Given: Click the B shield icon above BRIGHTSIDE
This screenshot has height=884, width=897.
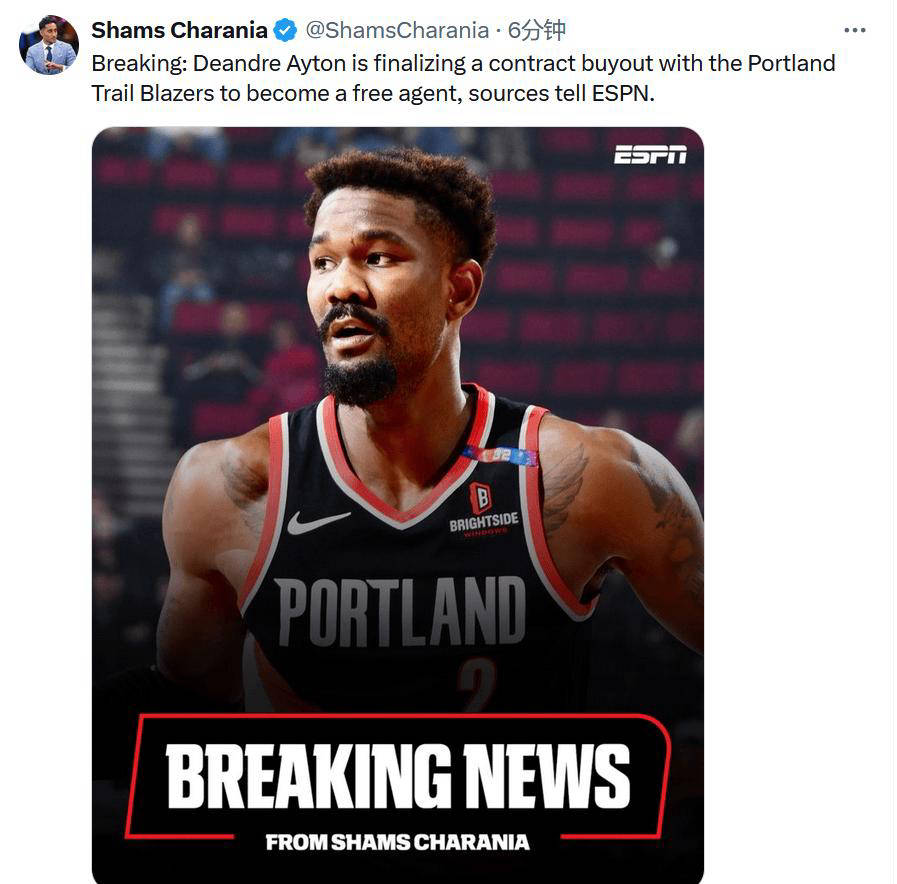Looking at the screenshot, I should click(x=481, y=497).
